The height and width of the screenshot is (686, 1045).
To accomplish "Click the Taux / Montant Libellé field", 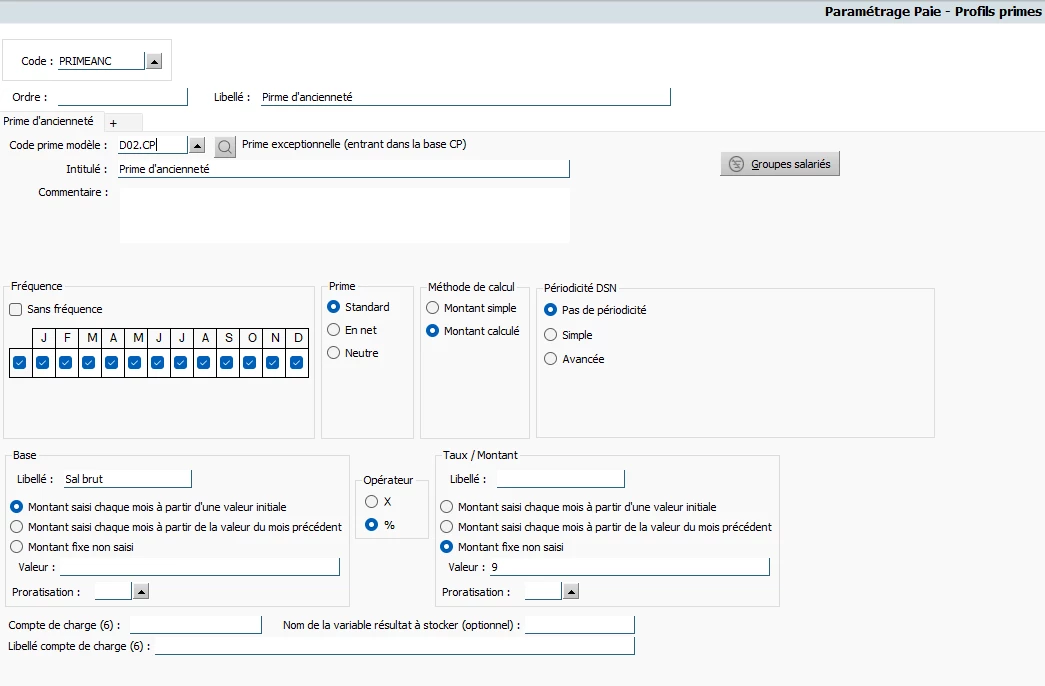I will point(560,479).
